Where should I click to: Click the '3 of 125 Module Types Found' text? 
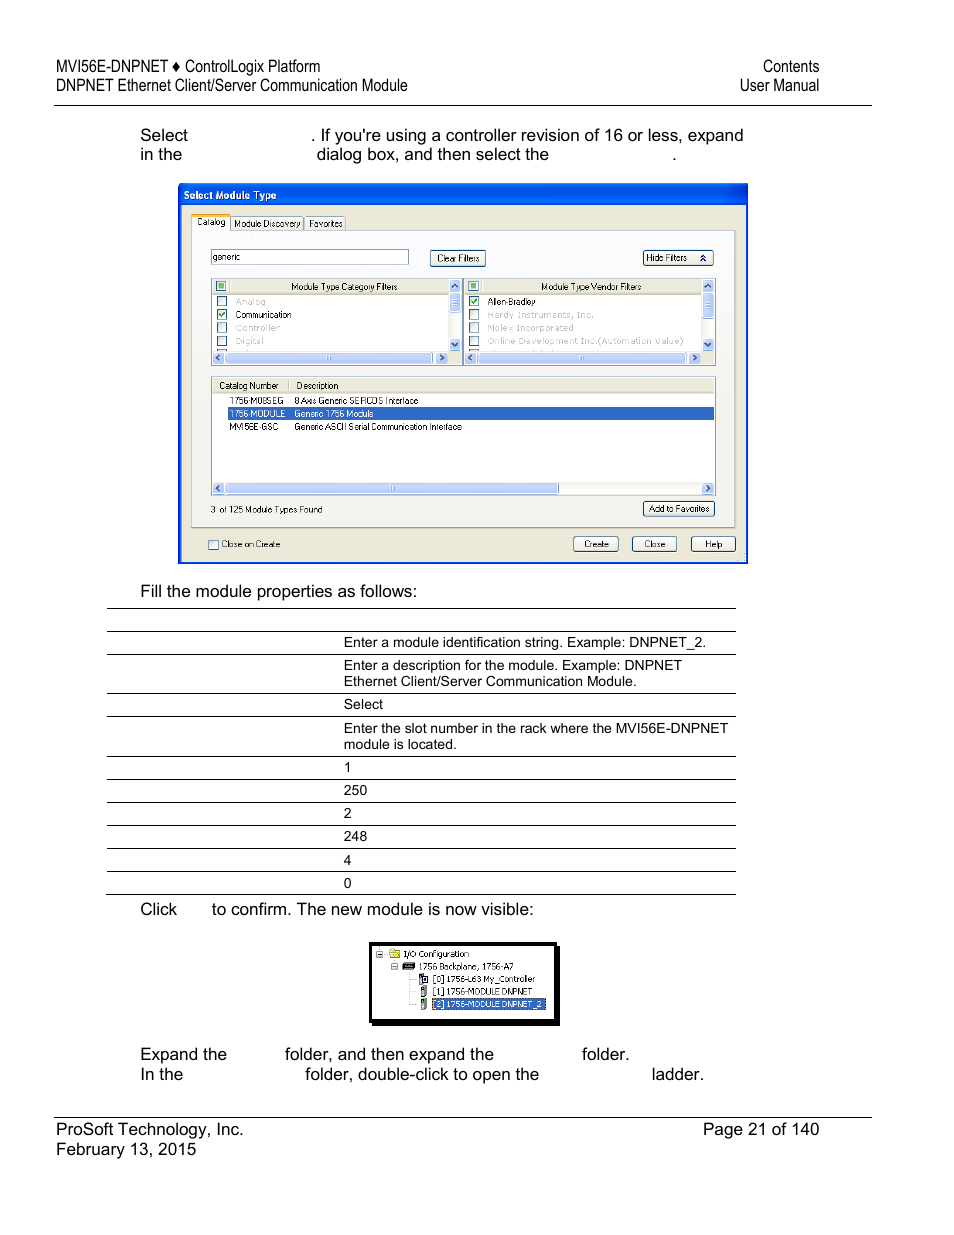266,510
